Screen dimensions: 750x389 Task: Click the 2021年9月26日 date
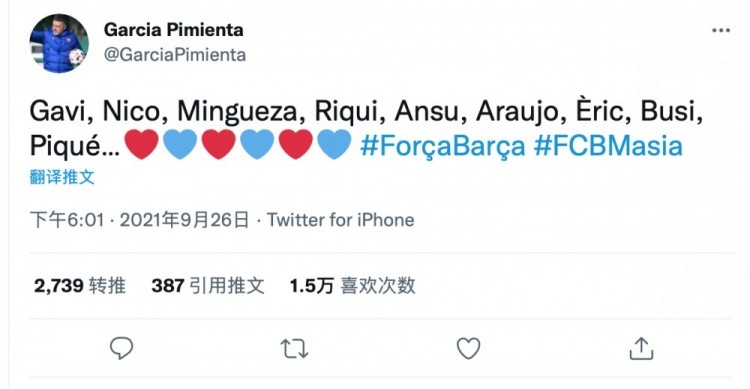click(185, 220)
